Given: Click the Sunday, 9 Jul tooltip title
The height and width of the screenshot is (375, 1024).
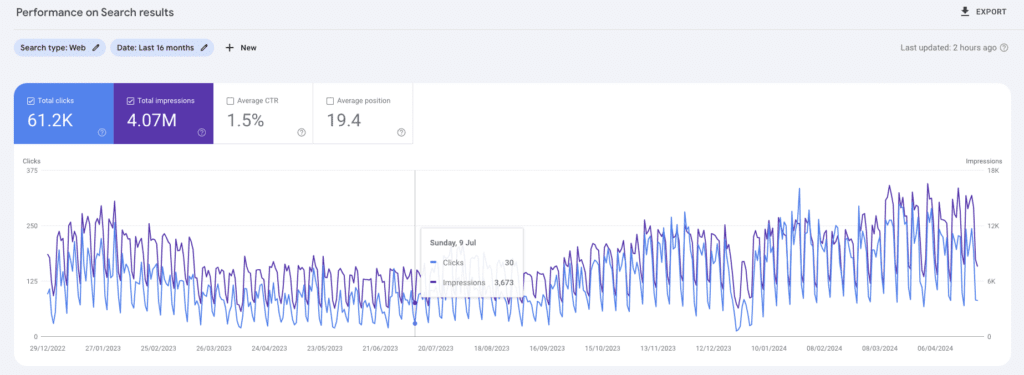Looking at the screenshot, I should (453, 242).
